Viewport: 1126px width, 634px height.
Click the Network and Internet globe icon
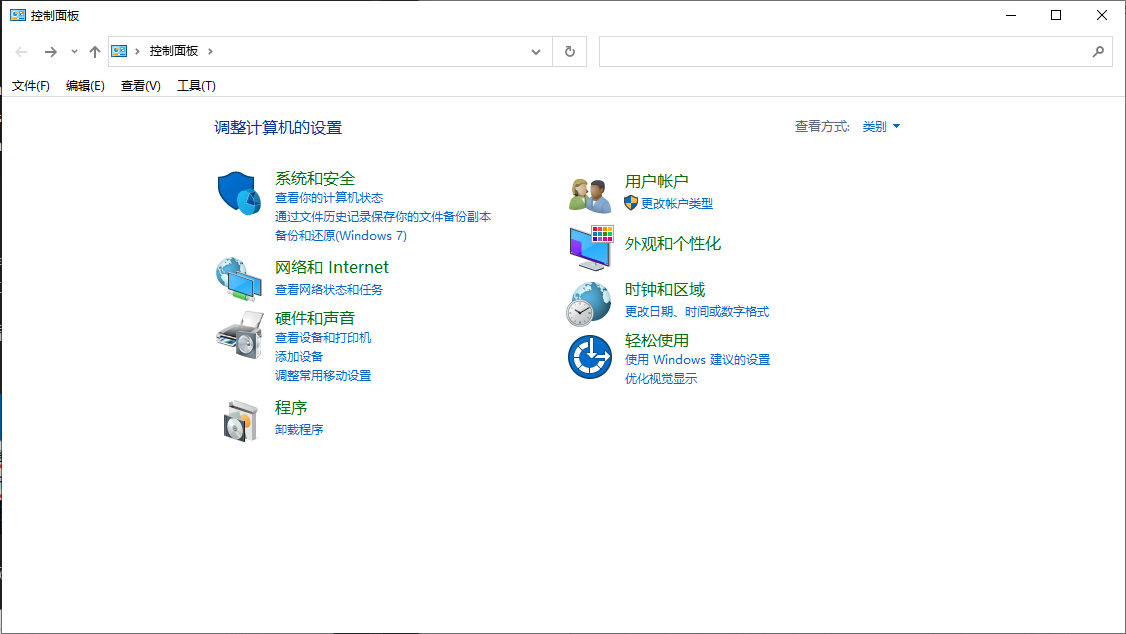pyautogui.click(x=238, y=279)
